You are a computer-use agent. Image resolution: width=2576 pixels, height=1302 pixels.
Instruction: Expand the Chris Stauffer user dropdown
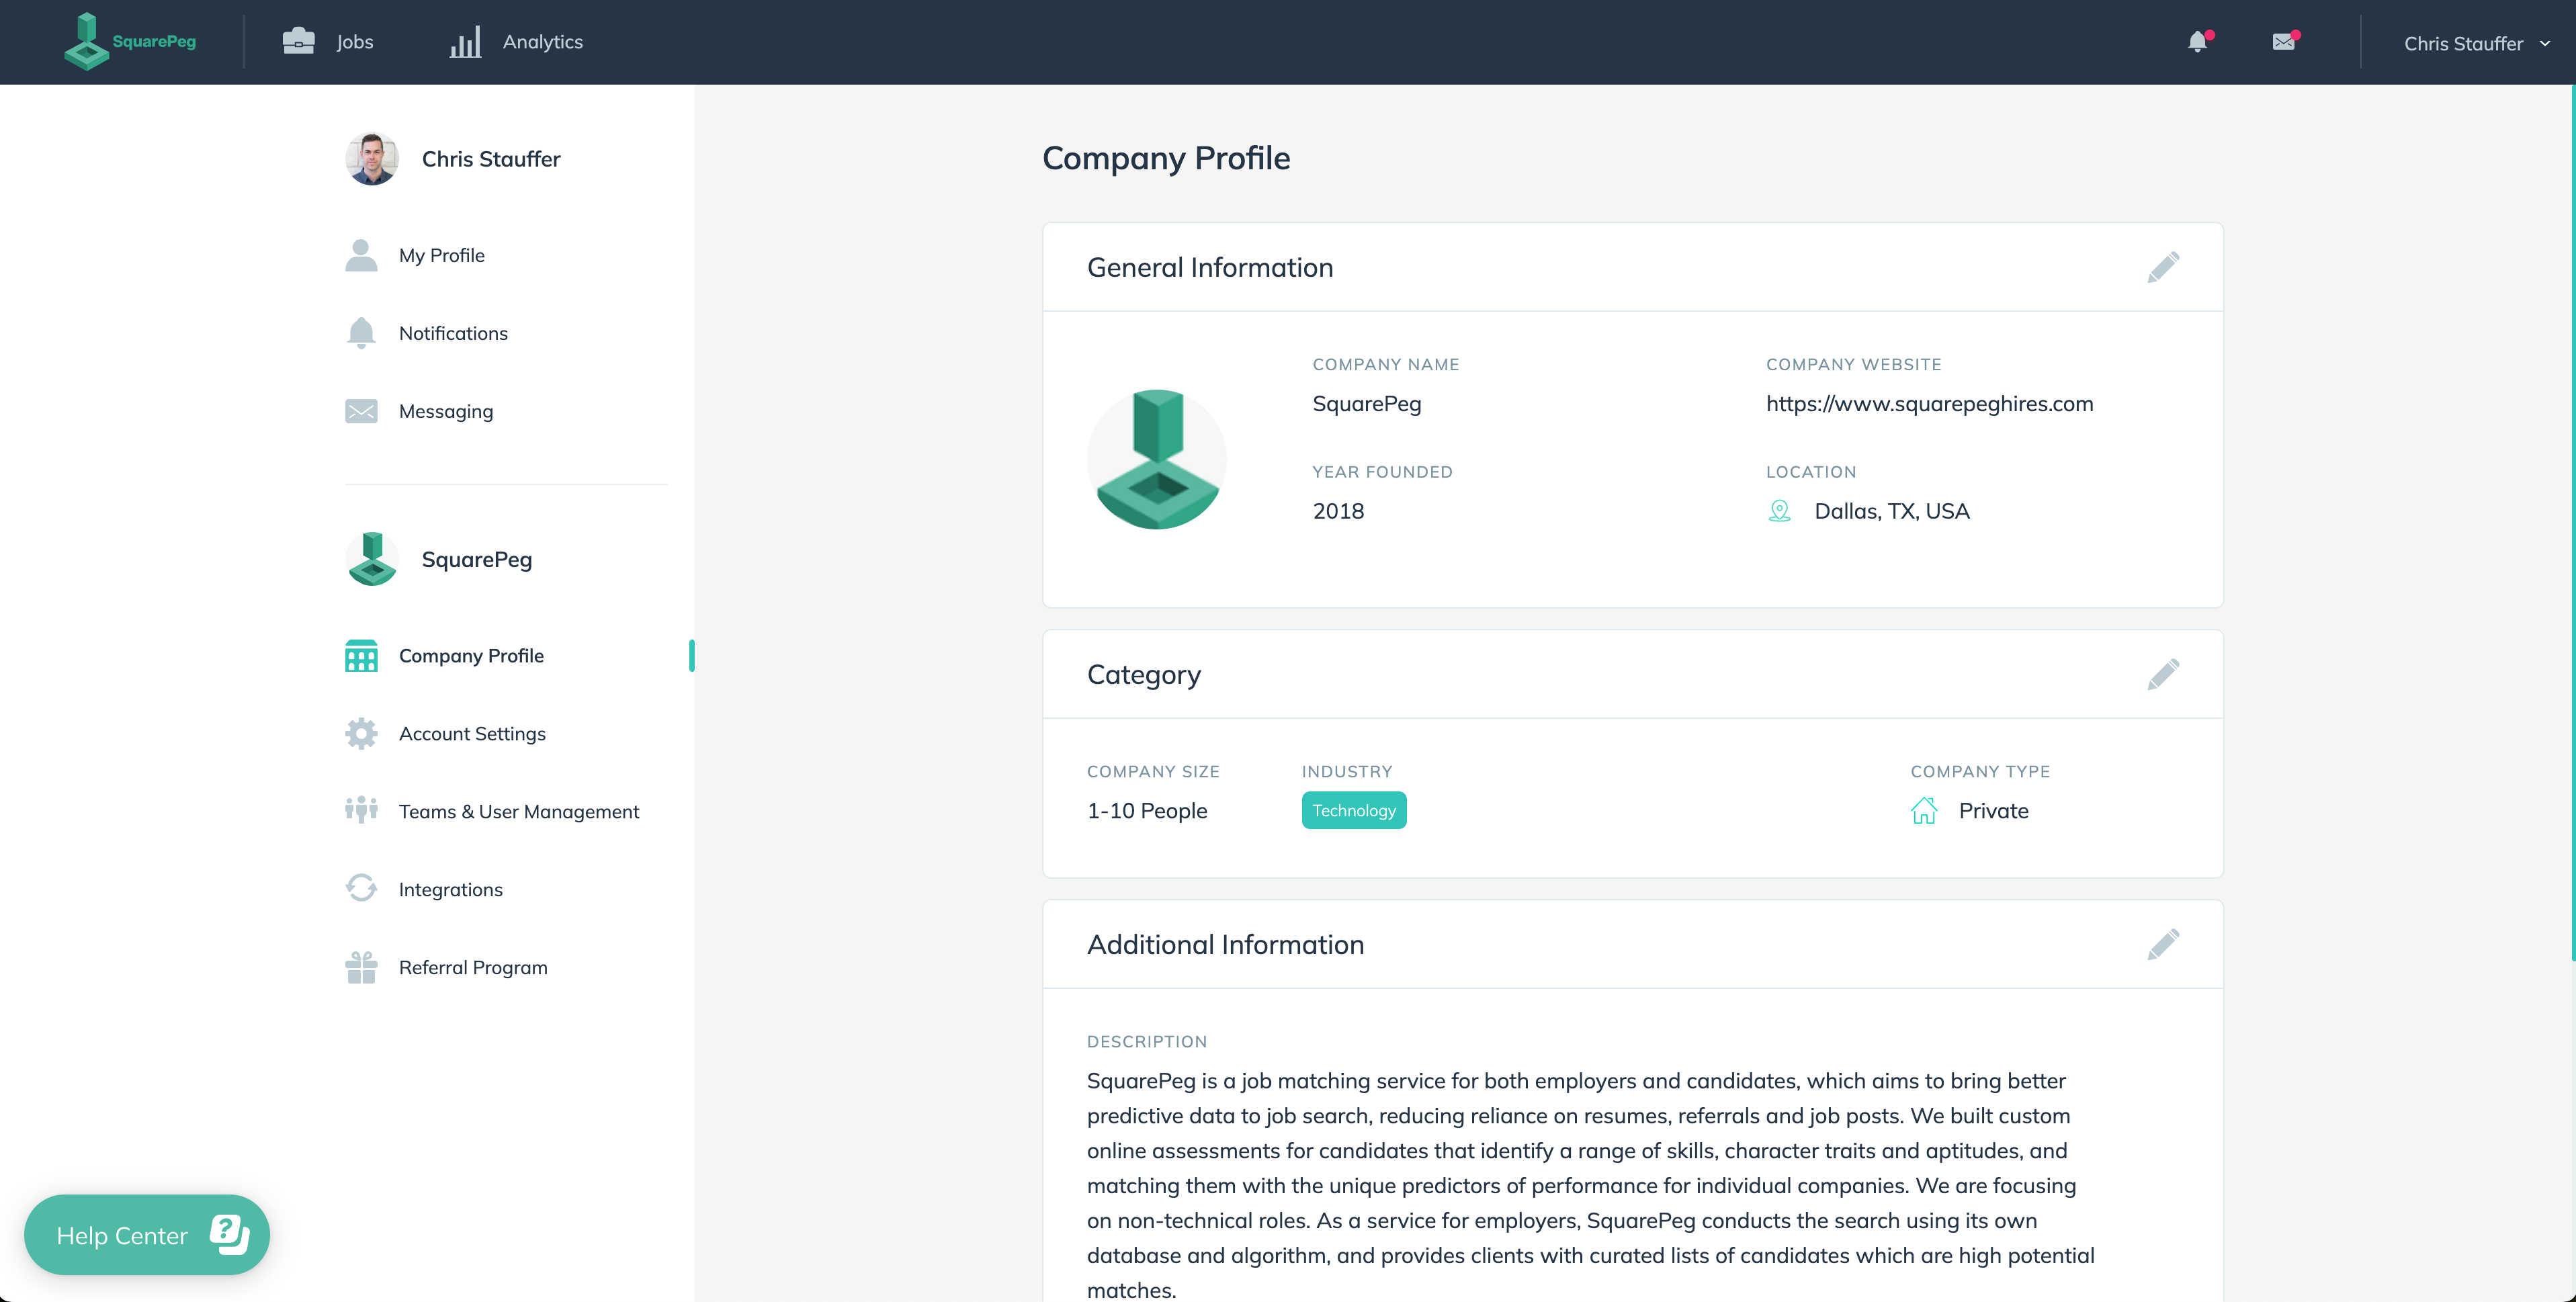tap(2477, 44)
